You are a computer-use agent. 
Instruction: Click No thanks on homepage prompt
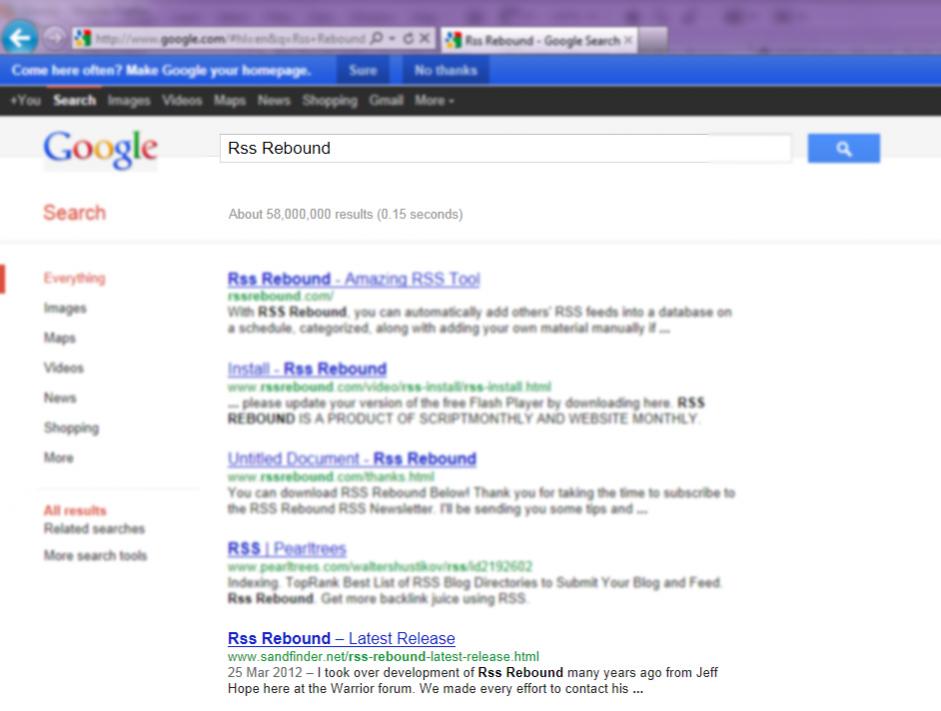pyautogui.click(x=445, y=70)
